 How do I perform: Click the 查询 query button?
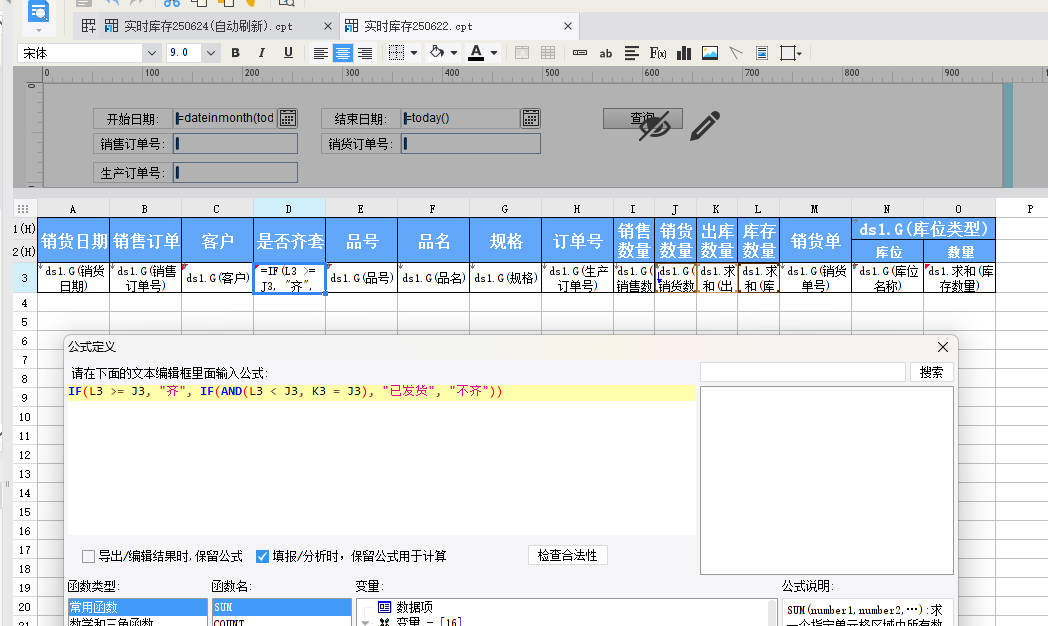point(642,118)
